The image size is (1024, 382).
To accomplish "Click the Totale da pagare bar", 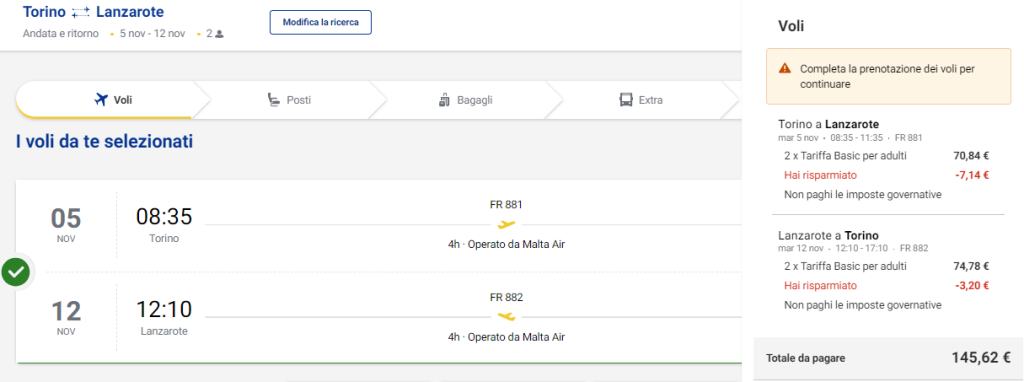I will 888,358.
